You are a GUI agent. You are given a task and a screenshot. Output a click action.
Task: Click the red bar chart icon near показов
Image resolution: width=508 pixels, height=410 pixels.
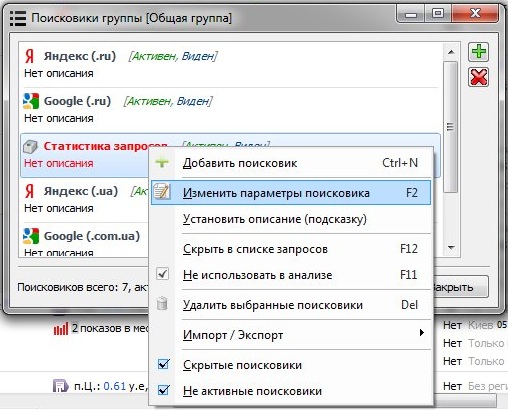pyautogui.click(x=61, y=329)
